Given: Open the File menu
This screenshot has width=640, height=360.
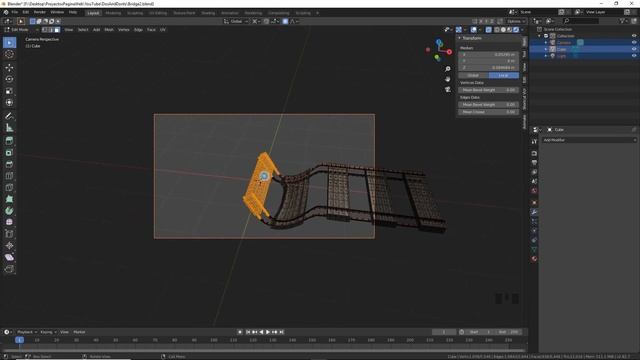Looking at the screenshot, I should tap(15, 13).
